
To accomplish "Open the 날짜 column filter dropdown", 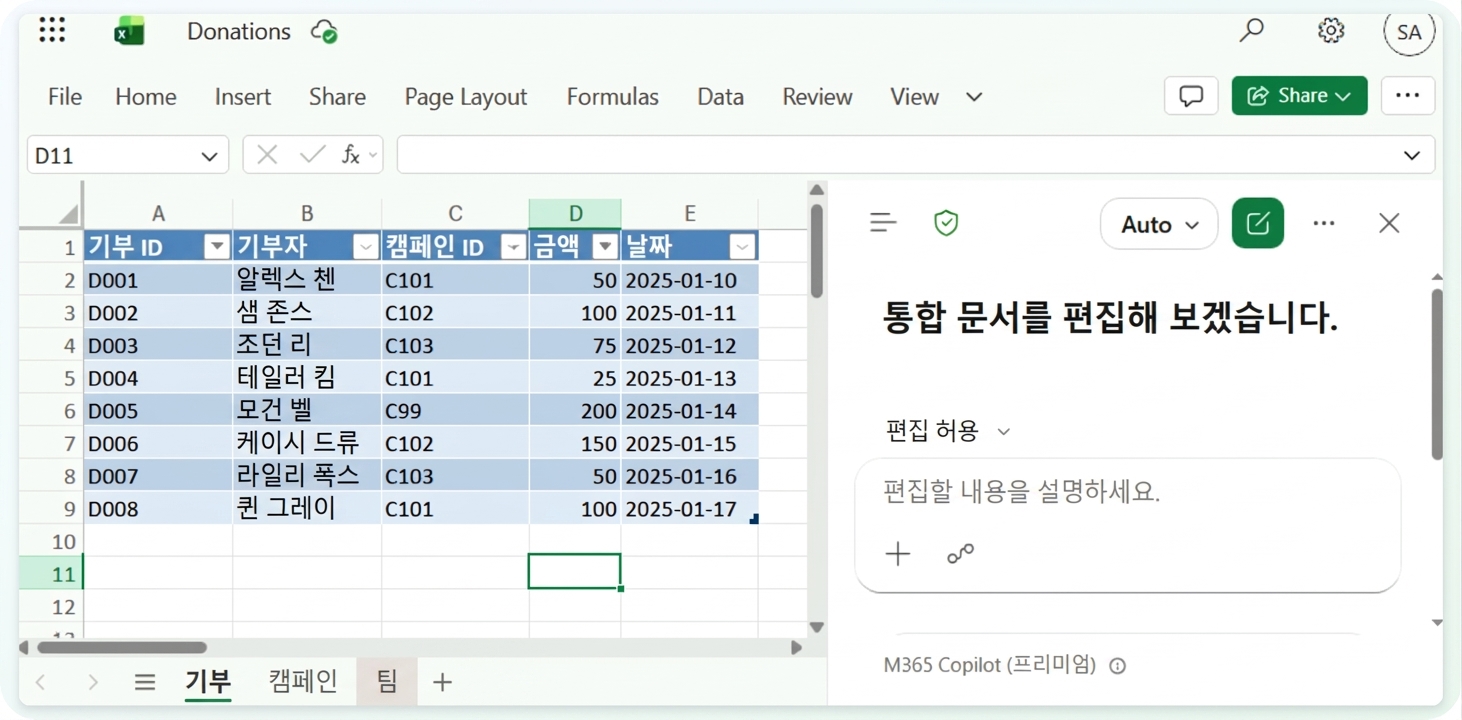I will pos(742,247).
